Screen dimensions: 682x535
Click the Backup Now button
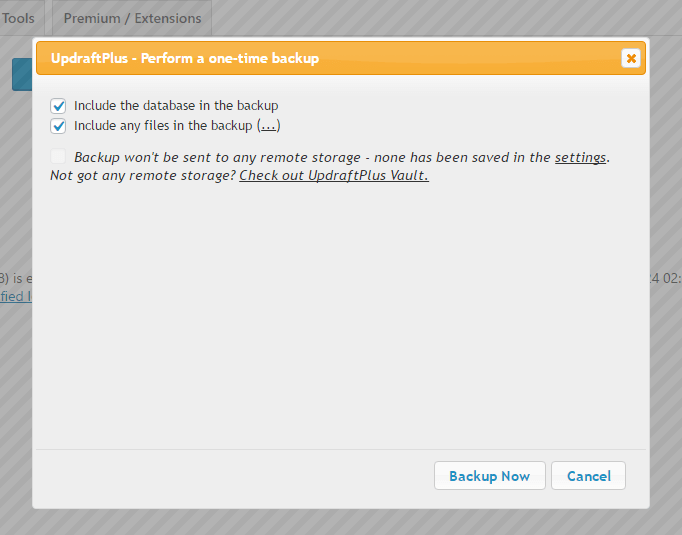tap(489, 476)
